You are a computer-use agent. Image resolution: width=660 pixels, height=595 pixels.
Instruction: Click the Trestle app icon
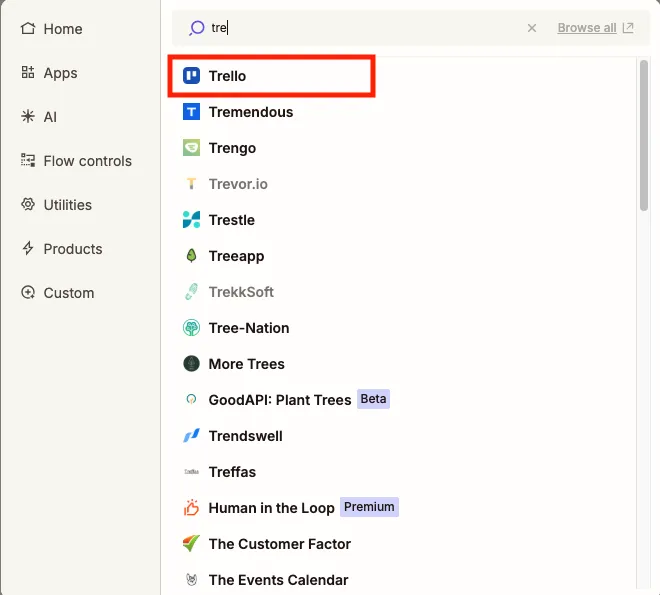pos(191,220)
